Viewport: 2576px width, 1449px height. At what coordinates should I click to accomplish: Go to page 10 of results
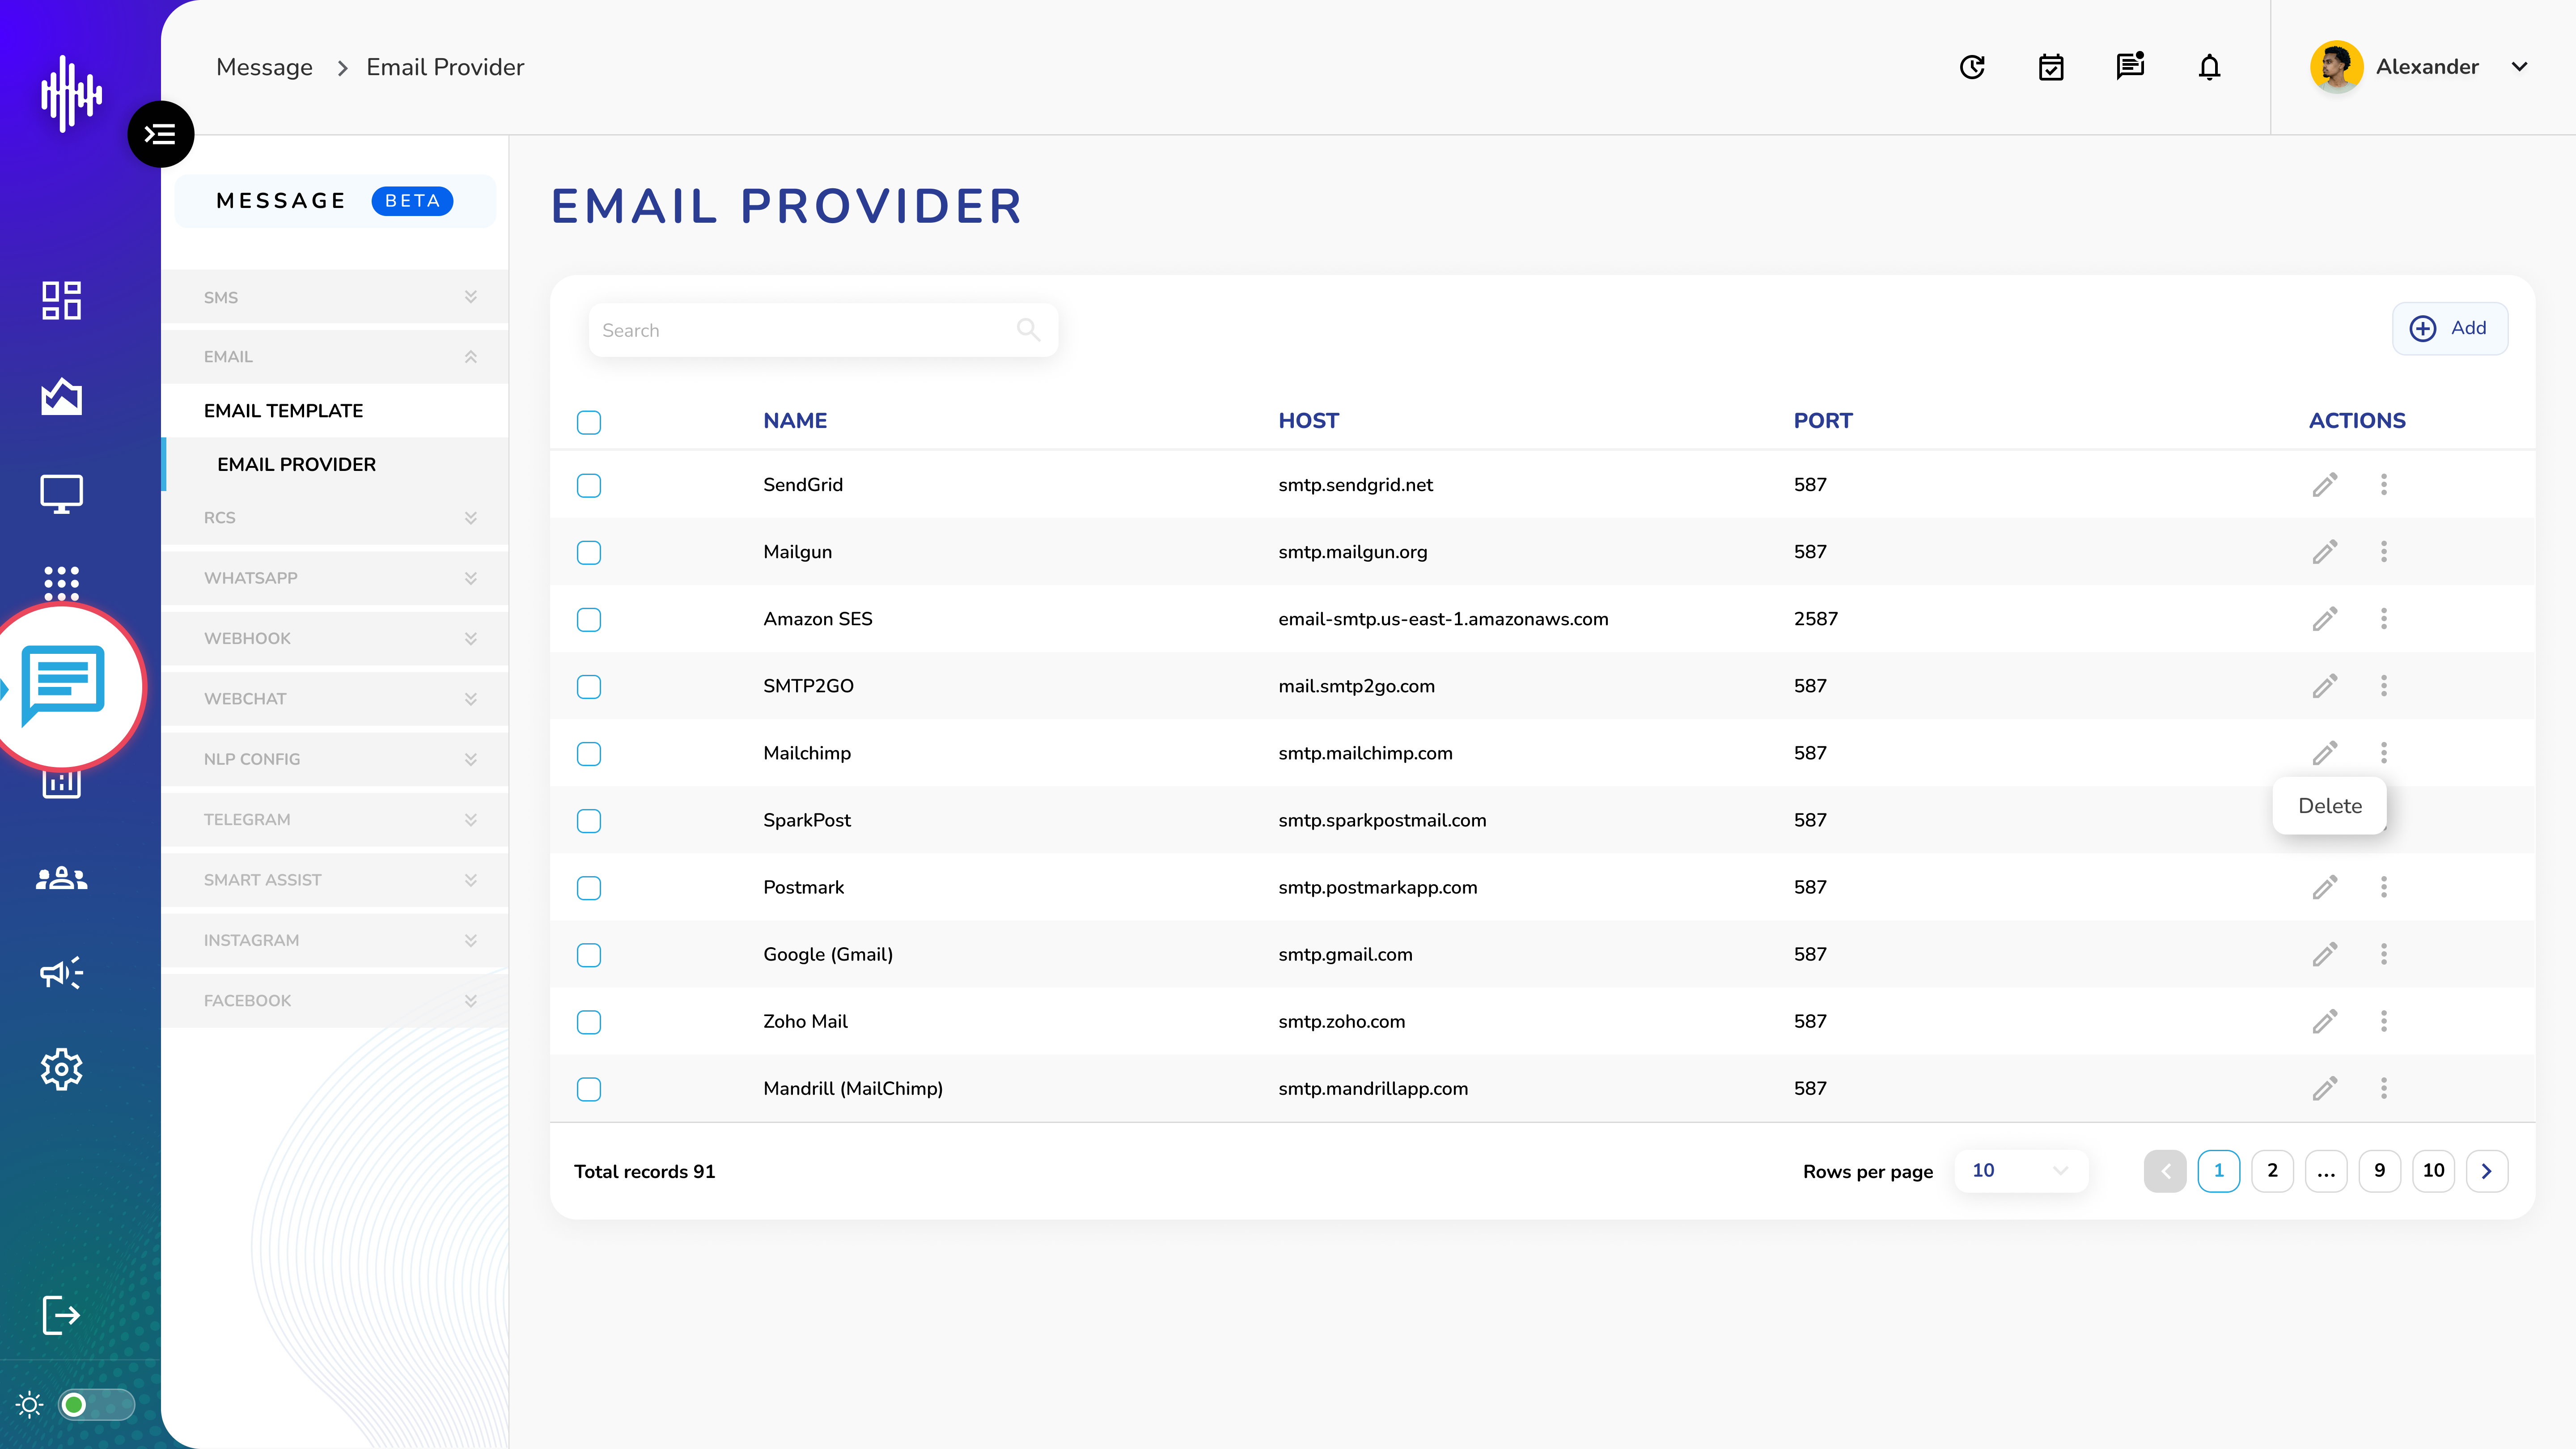2433,1170
